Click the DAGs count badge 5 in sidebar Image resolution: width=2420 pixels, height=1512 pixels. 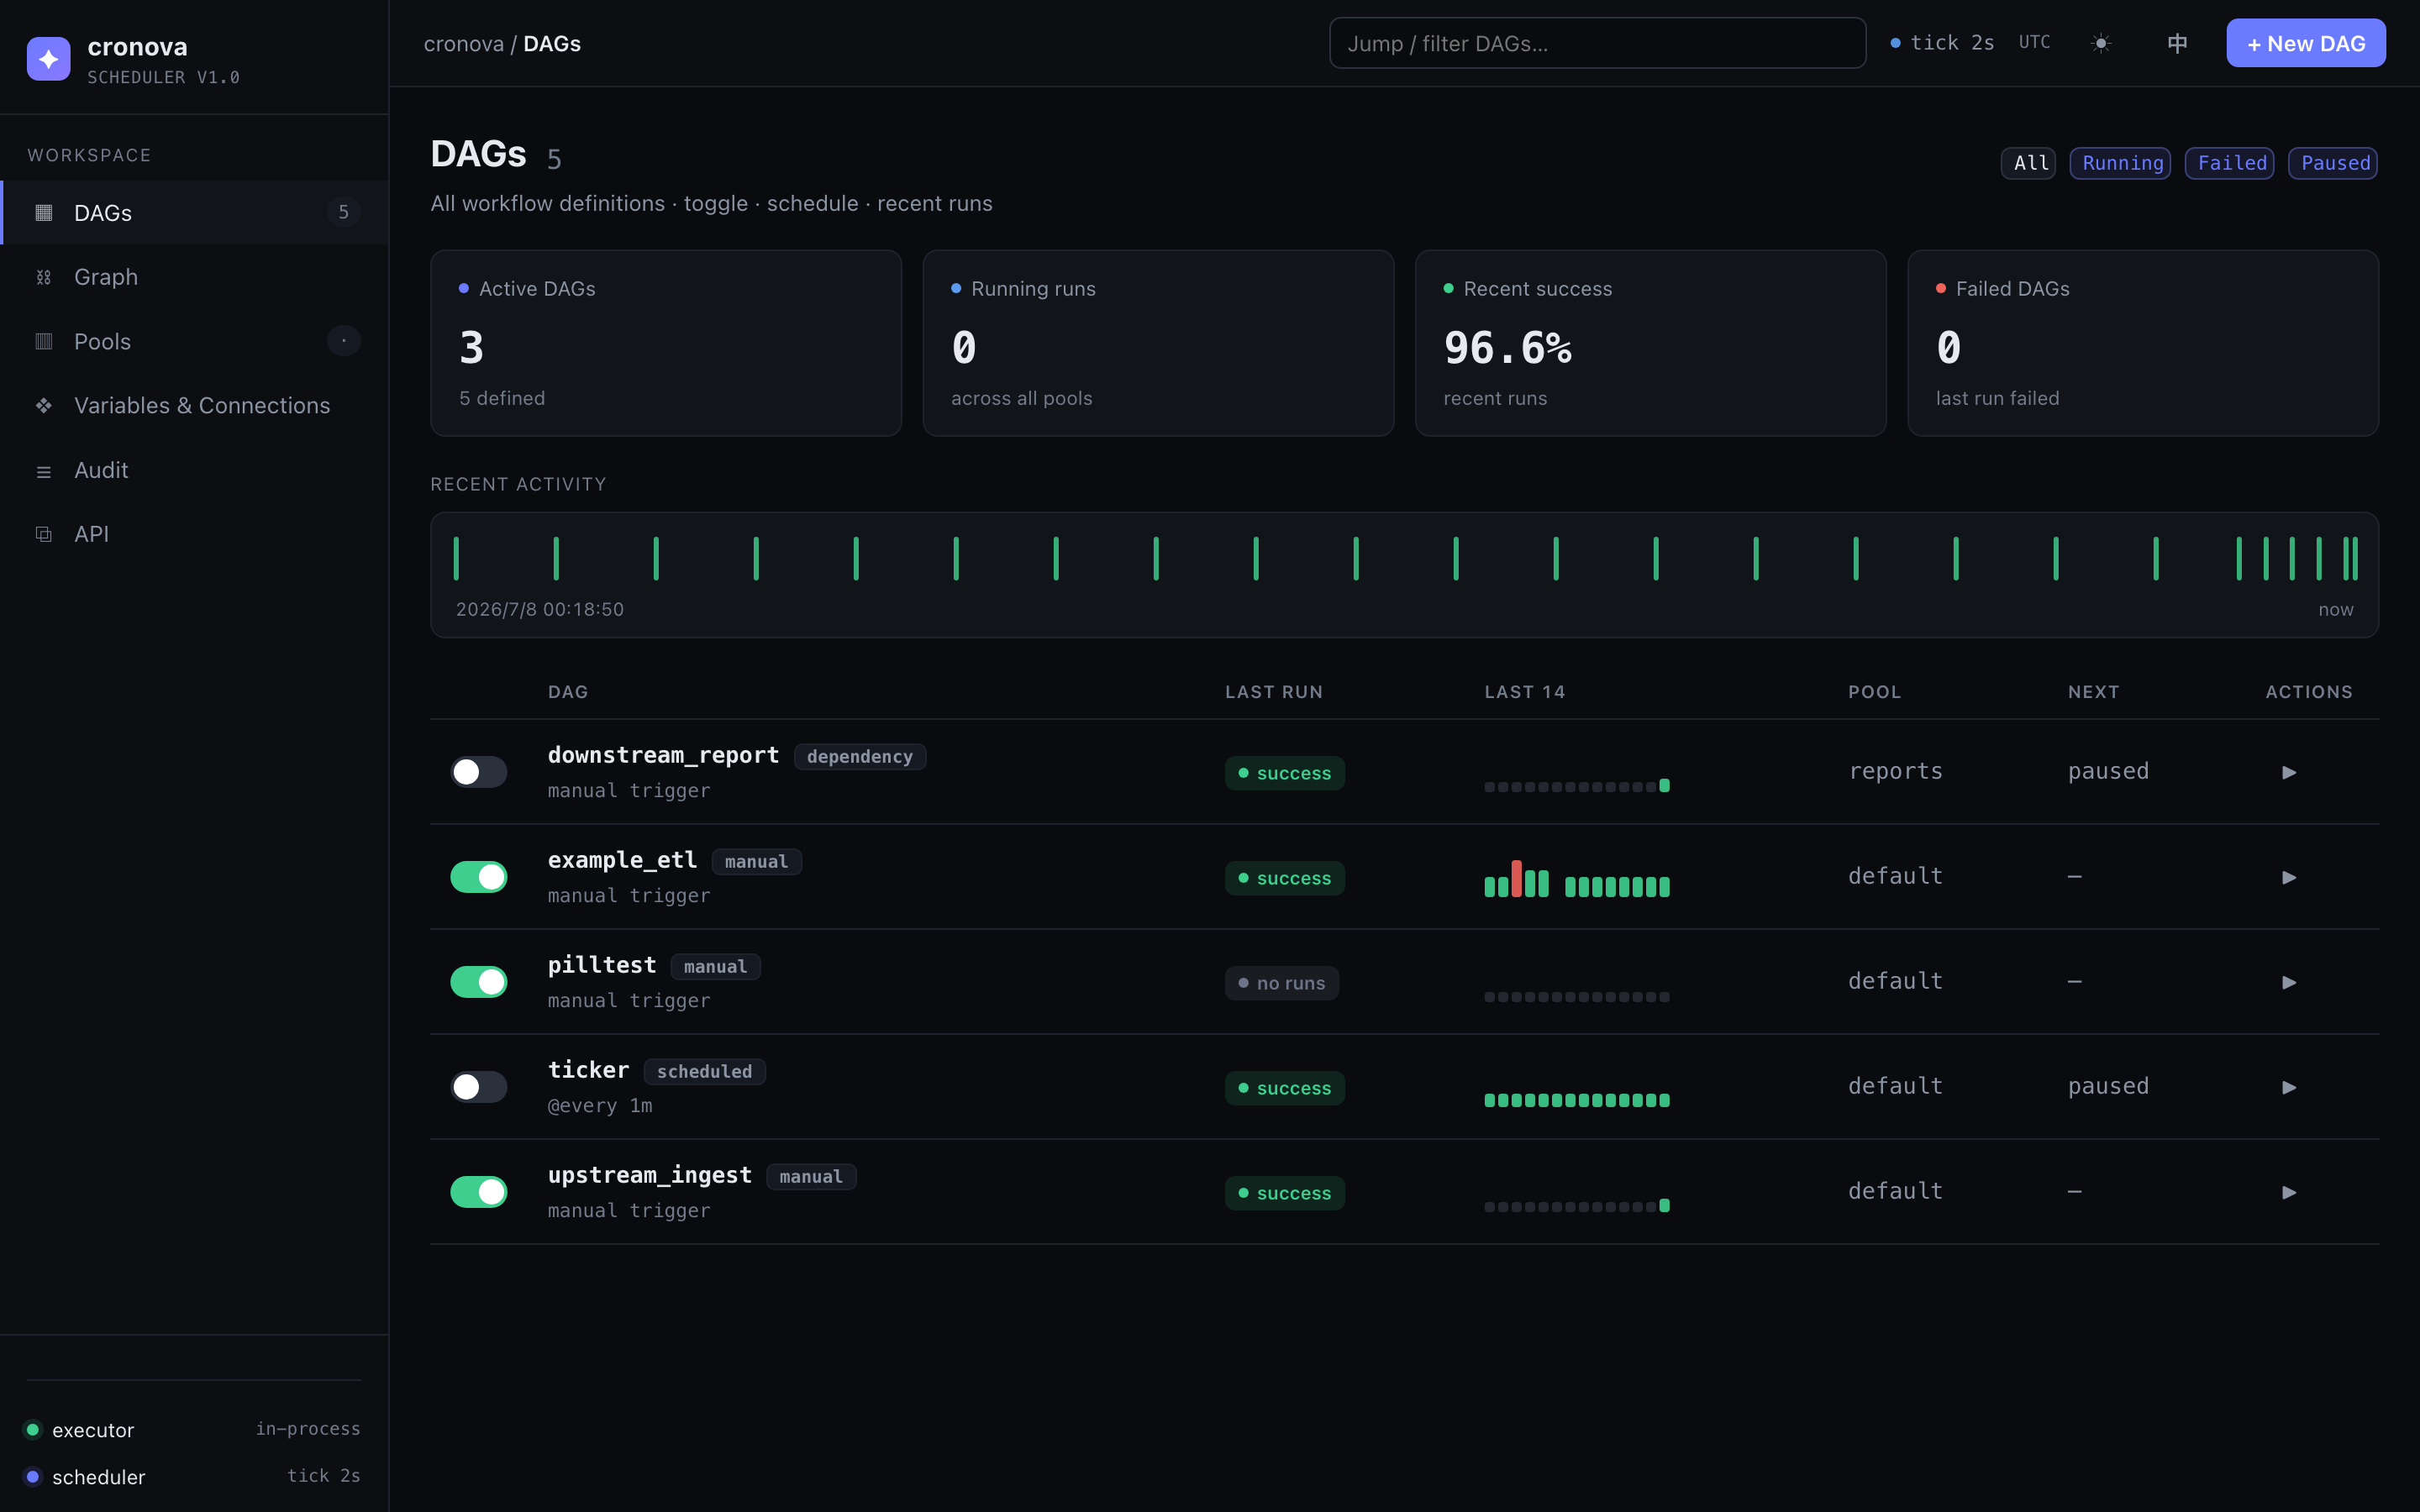tap(344, 212)
